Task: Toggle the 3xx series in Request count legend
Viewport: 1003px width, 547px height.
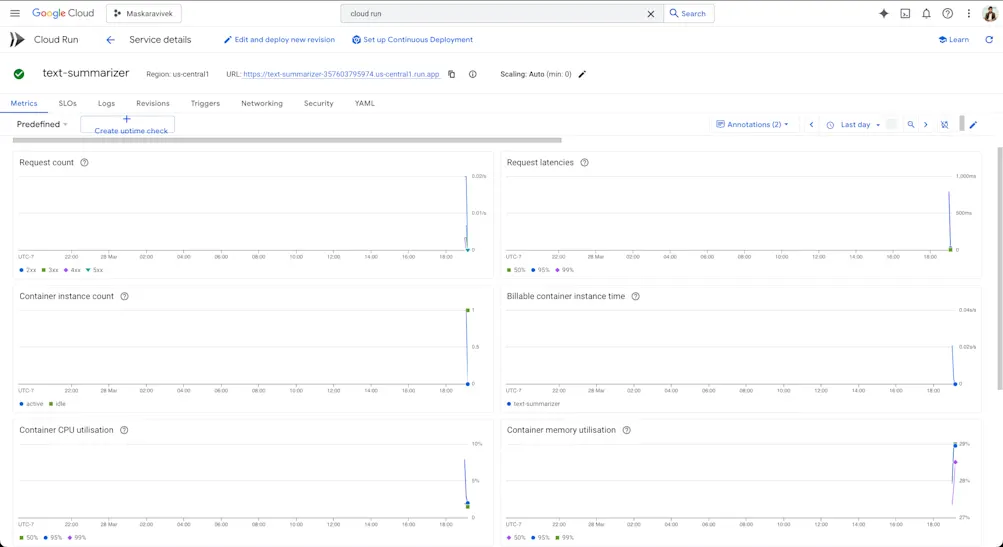Action: [x=50, y=270]
